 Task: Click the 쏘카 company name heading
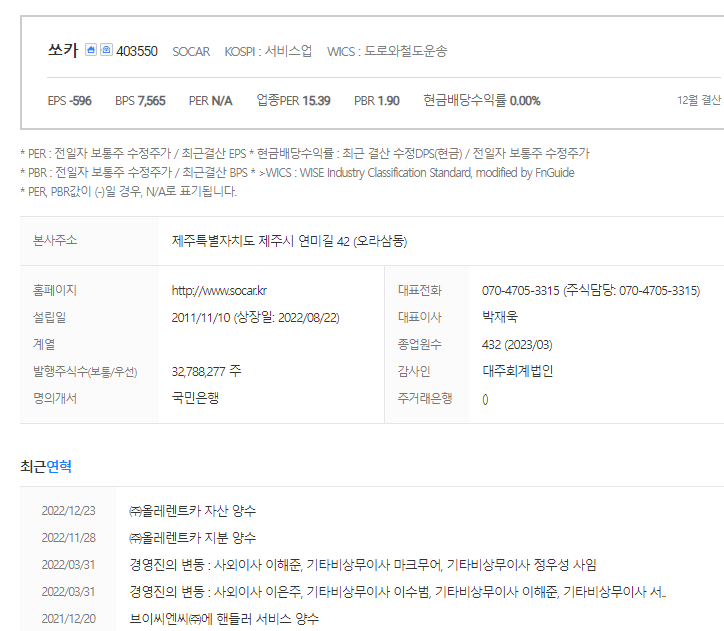tap(63, 50)
